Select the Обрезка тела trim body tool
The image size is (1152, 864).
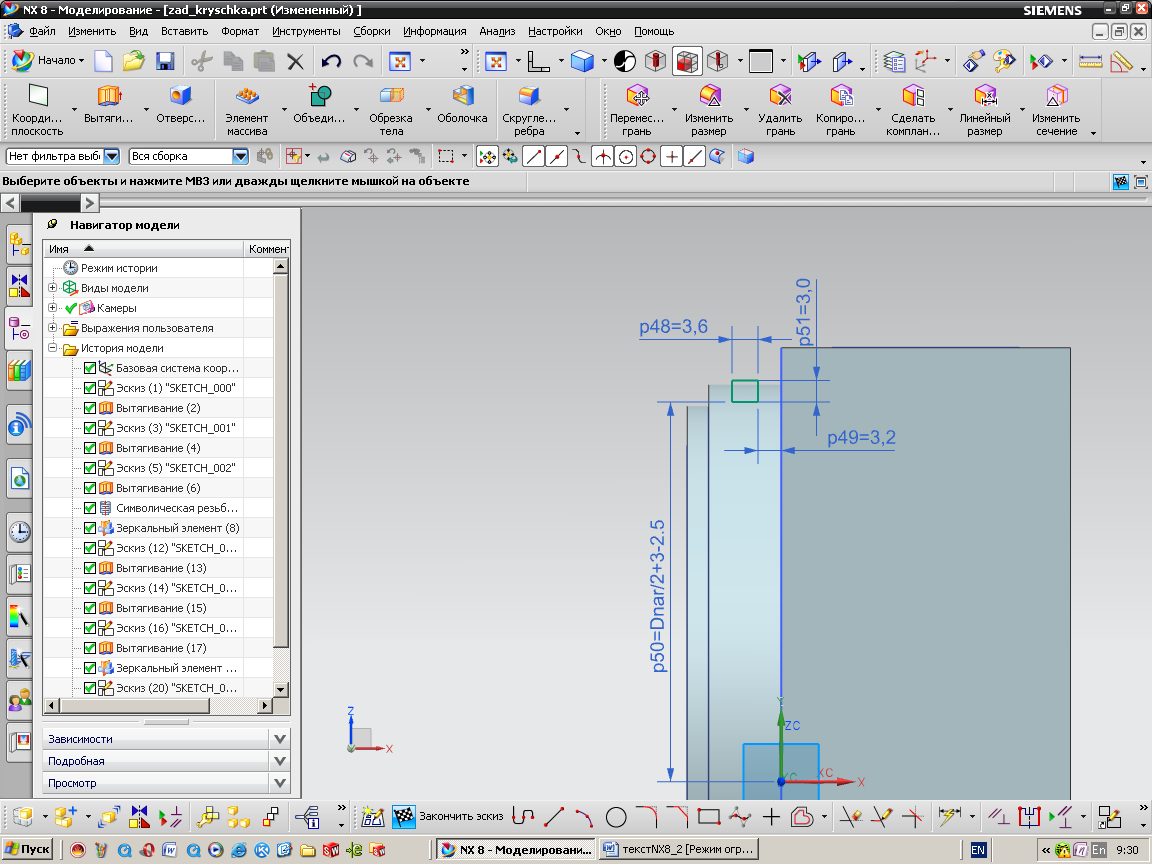[x=391, y=110]
